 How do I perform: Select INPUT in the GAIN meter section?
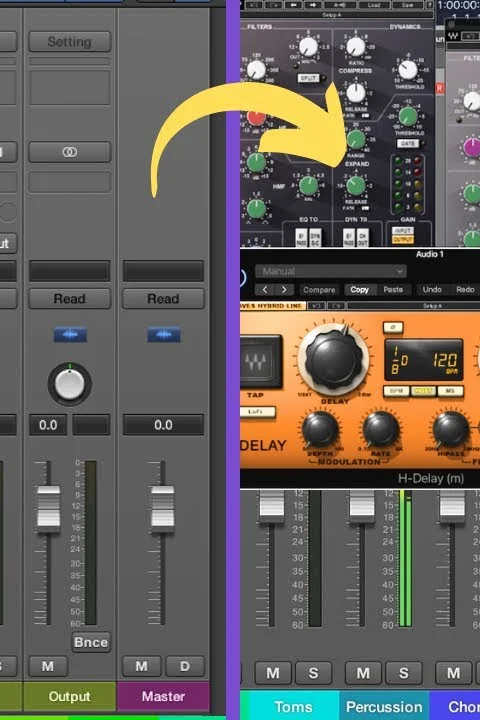(403, 231)
